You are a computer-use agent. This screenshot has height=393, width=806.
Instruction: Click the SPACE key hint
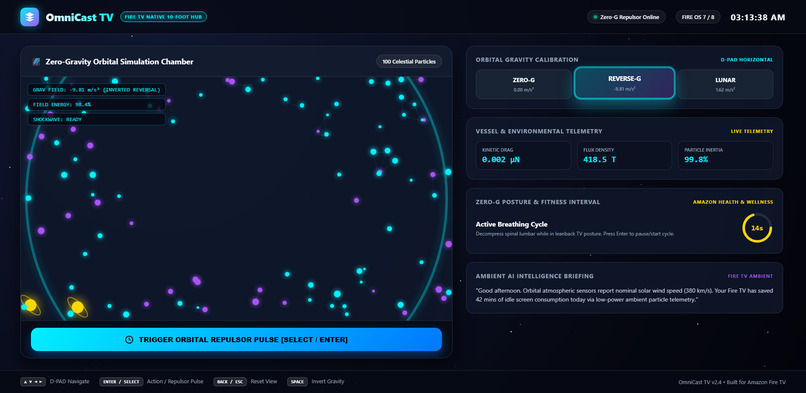[x=298, y=382]
